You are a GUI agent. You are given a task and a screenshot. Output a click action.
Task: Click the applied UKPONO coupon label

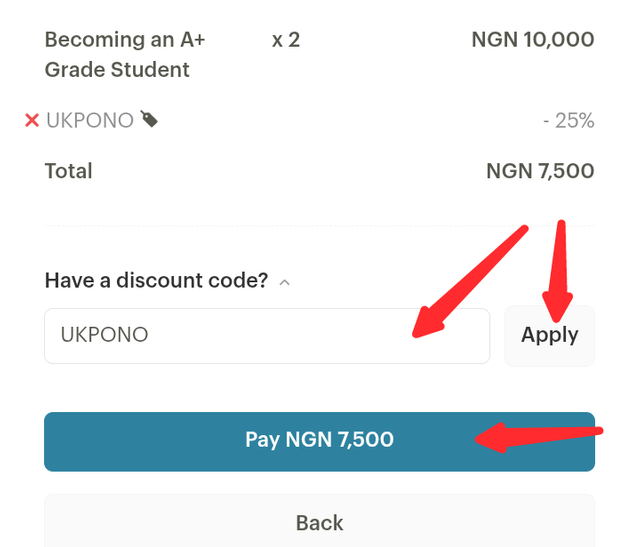point(90,120)
